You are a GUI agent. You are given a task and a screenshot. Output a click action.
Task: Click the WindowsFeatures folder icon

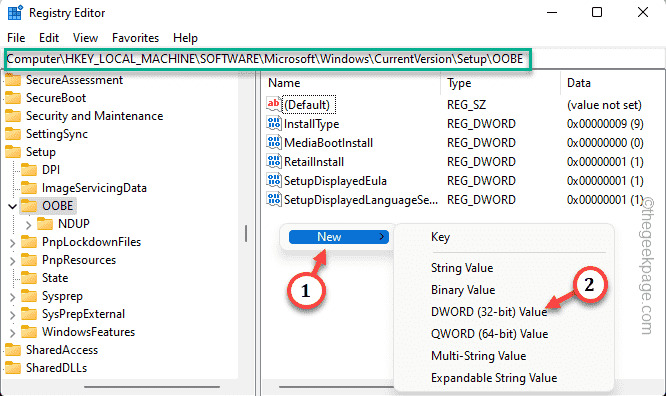tap(29, 331)
